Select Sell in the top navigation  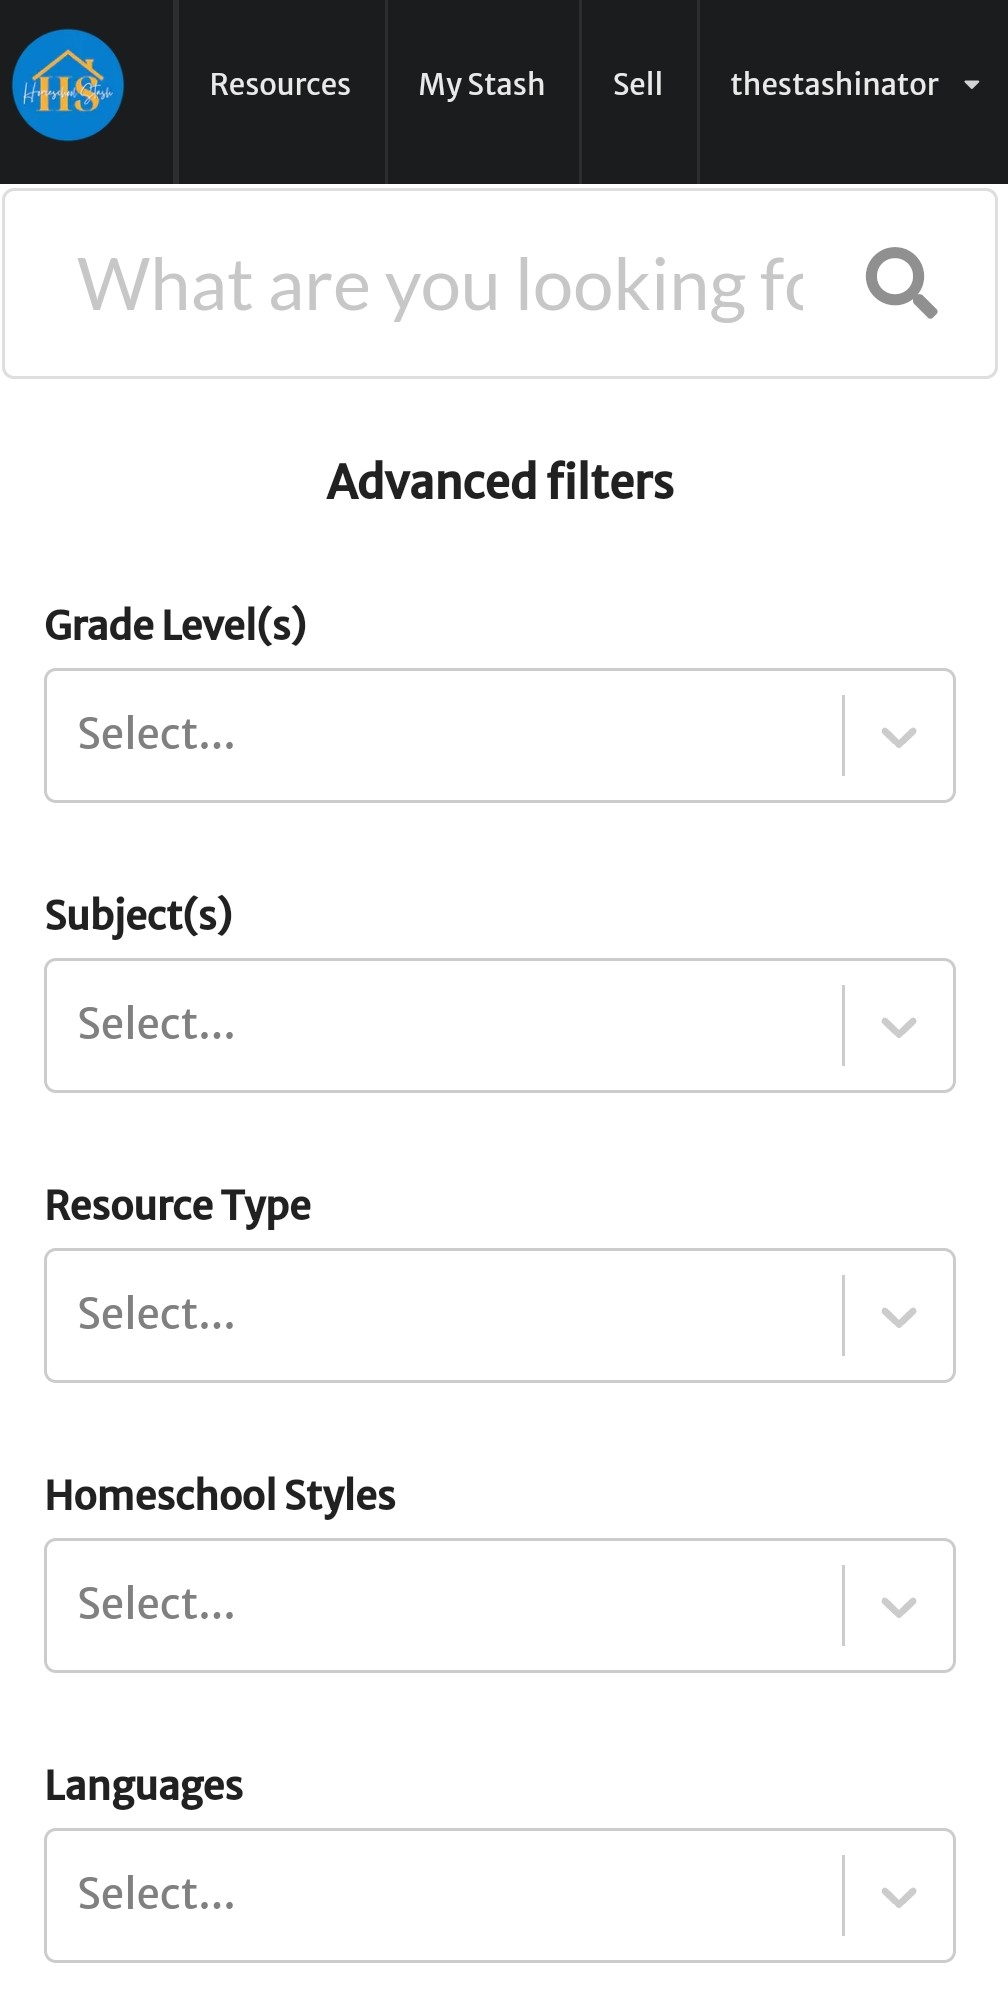[x=638, y=85]
